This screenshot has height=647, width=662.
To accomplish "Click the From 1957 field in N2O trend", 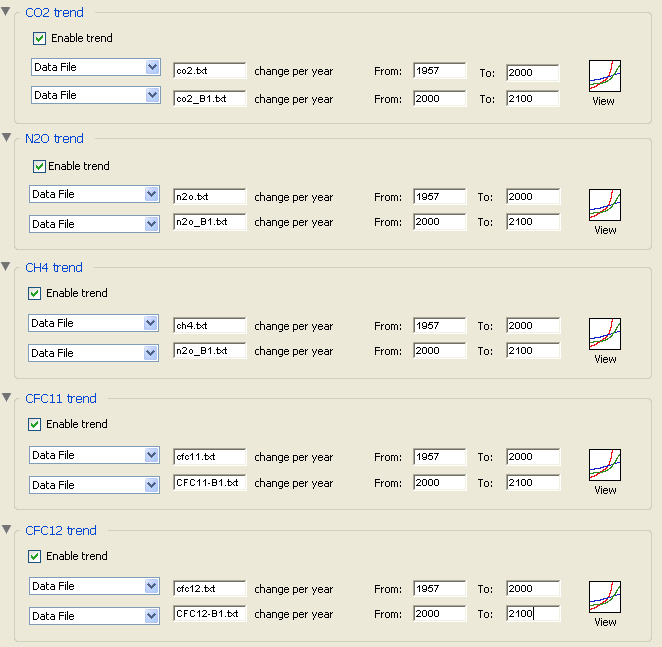I will tap(439, 197).
